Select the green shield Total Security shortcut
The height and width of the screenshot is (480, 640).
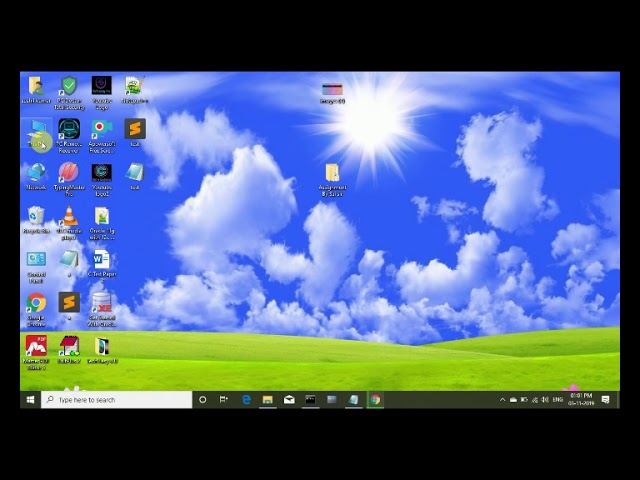click(x=69, y=93)
